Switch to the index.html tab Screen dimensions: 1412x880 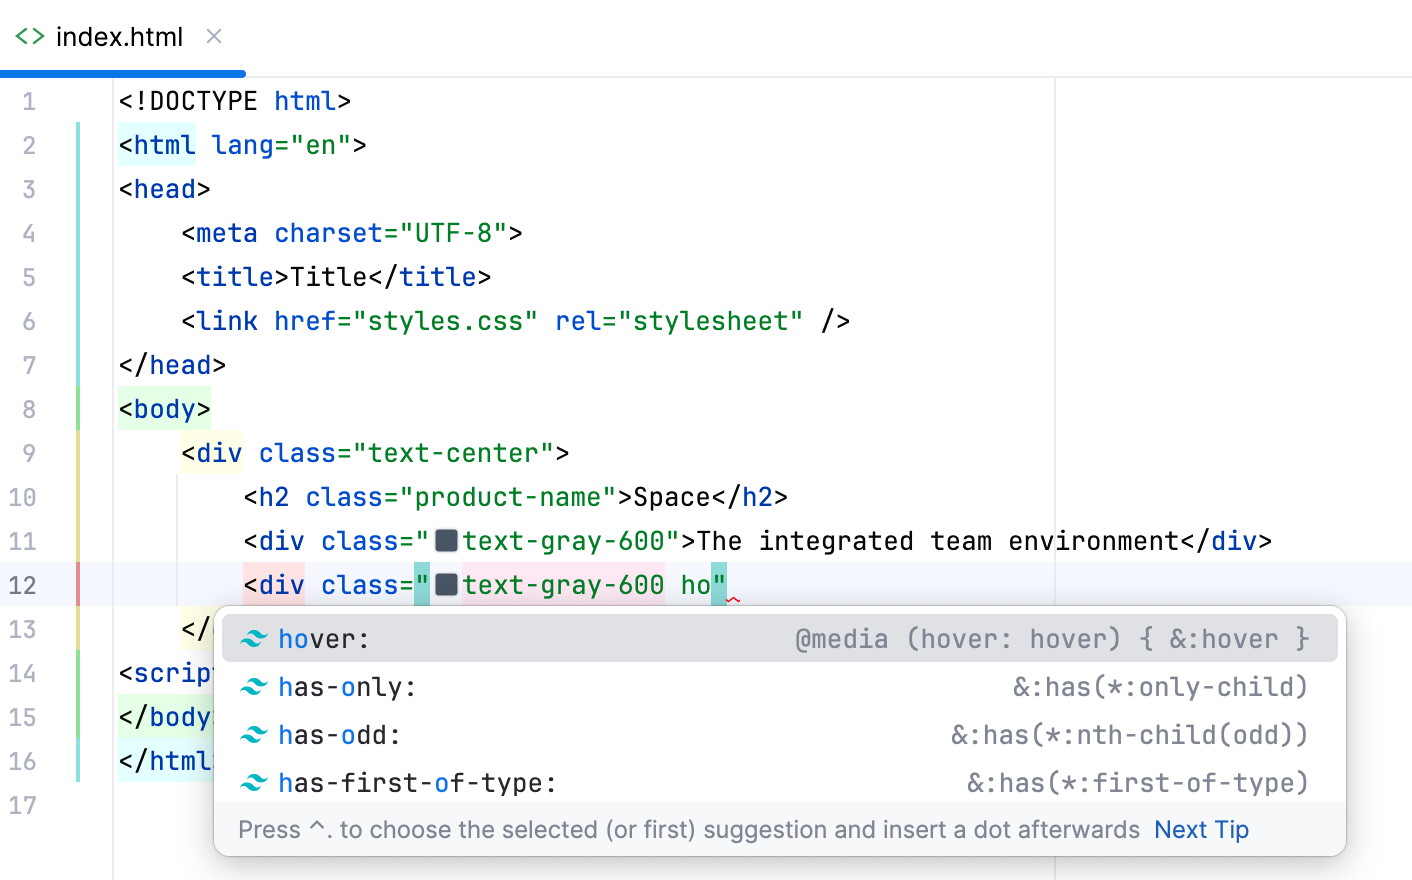pos(120,36)
